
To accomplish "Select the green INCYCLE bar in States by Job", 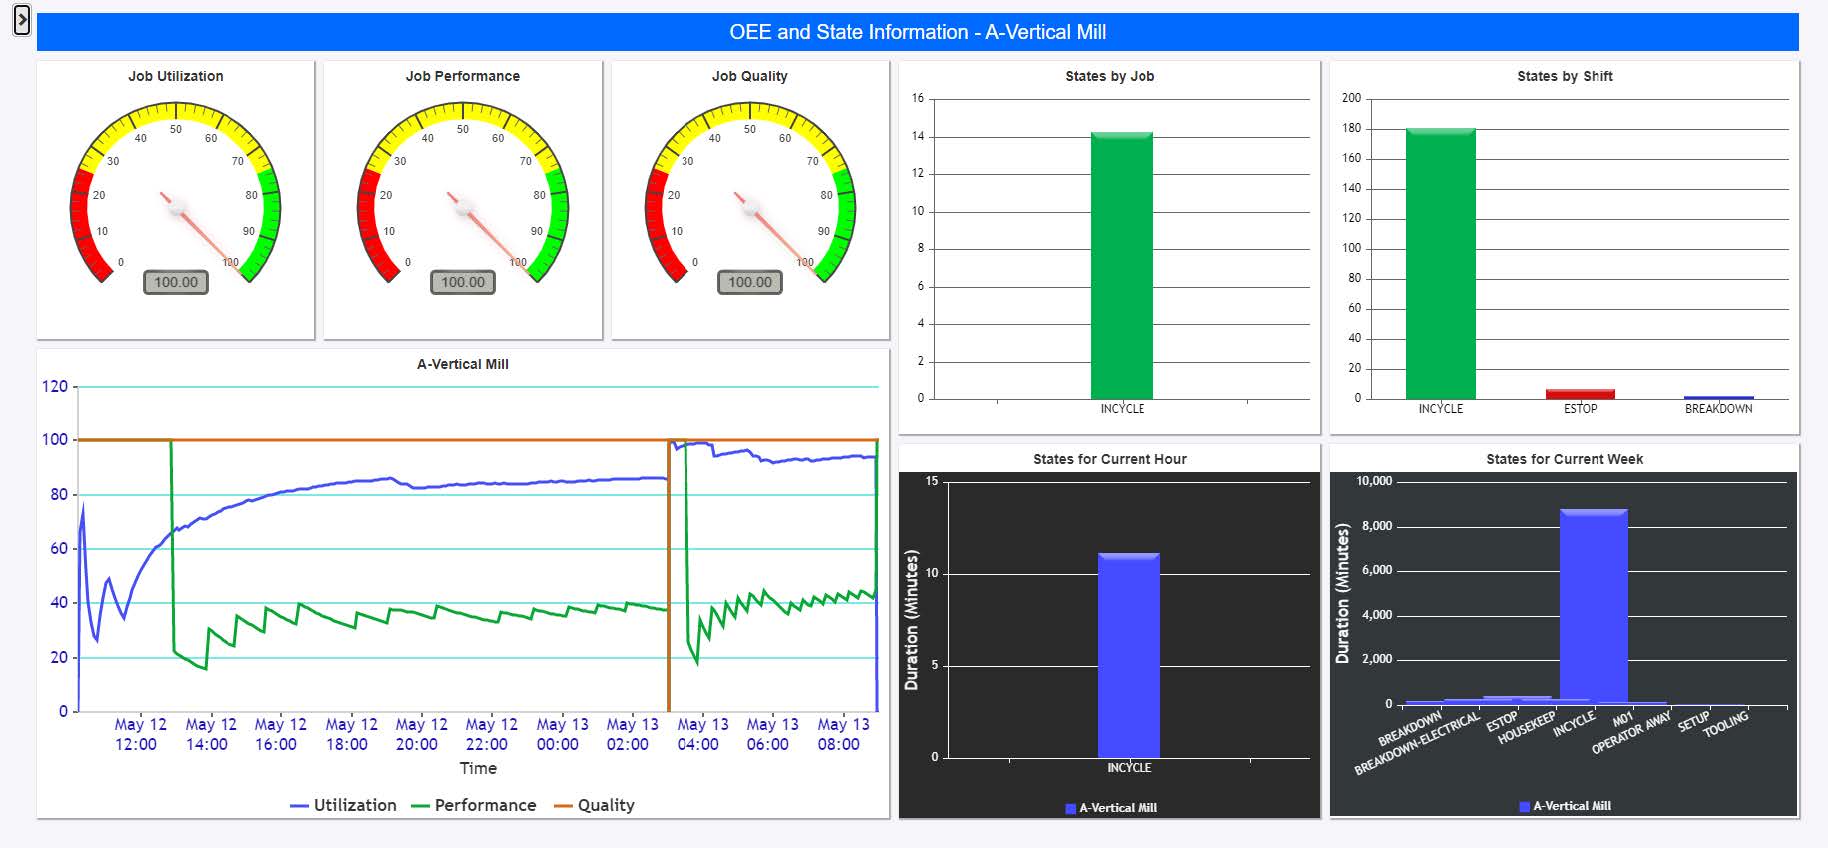I will pos(1121,266).
